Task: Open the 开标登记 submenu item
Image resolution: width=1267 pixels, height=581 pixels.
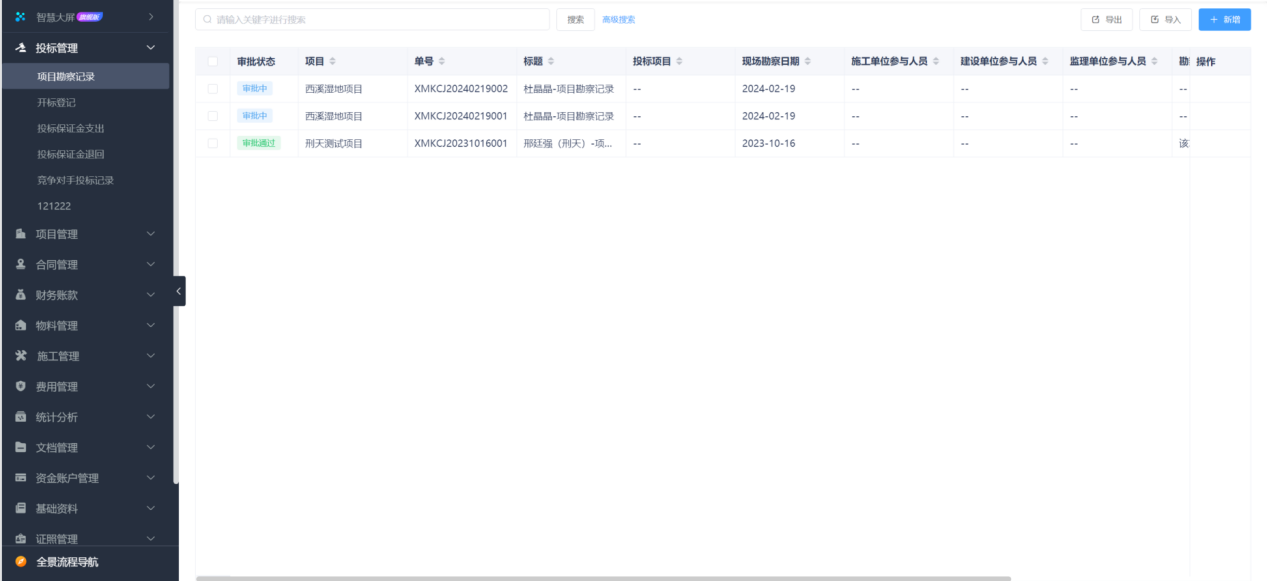Action: [x=57, y=102]
